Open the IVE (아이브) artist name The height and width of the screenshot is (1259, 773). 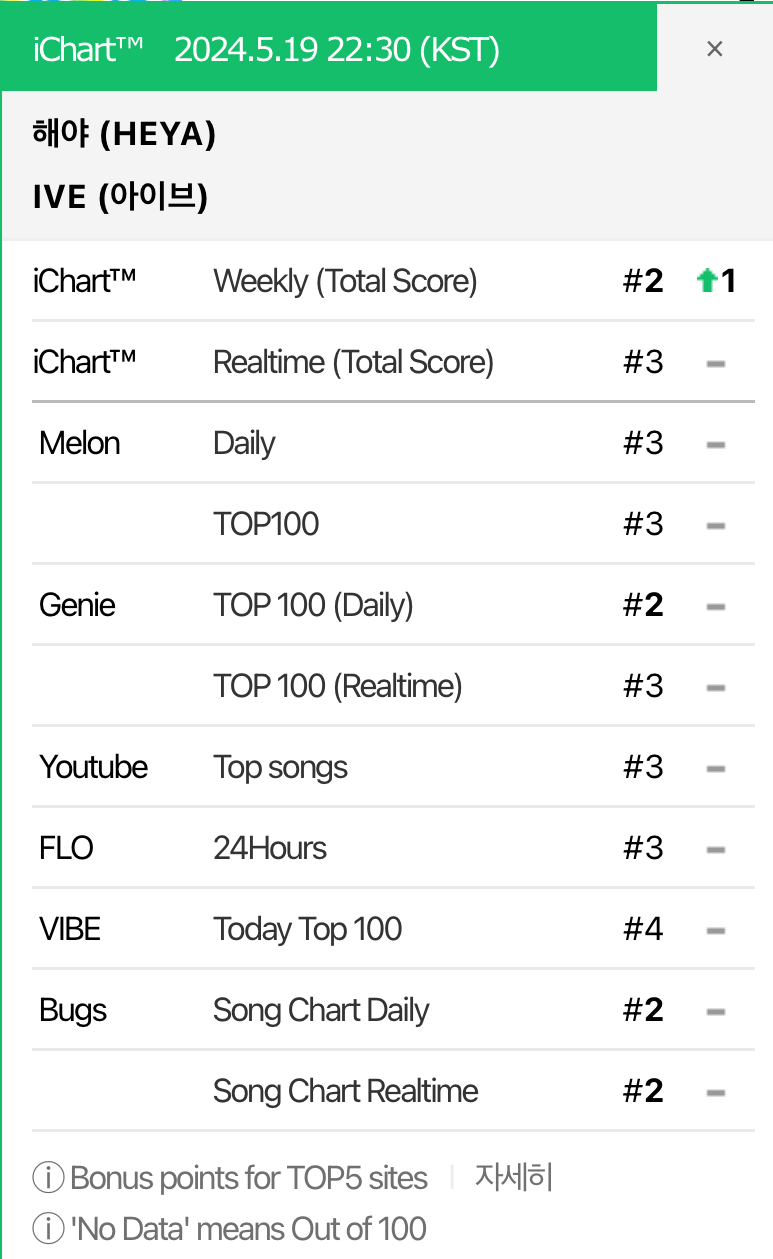pos(120,197)
